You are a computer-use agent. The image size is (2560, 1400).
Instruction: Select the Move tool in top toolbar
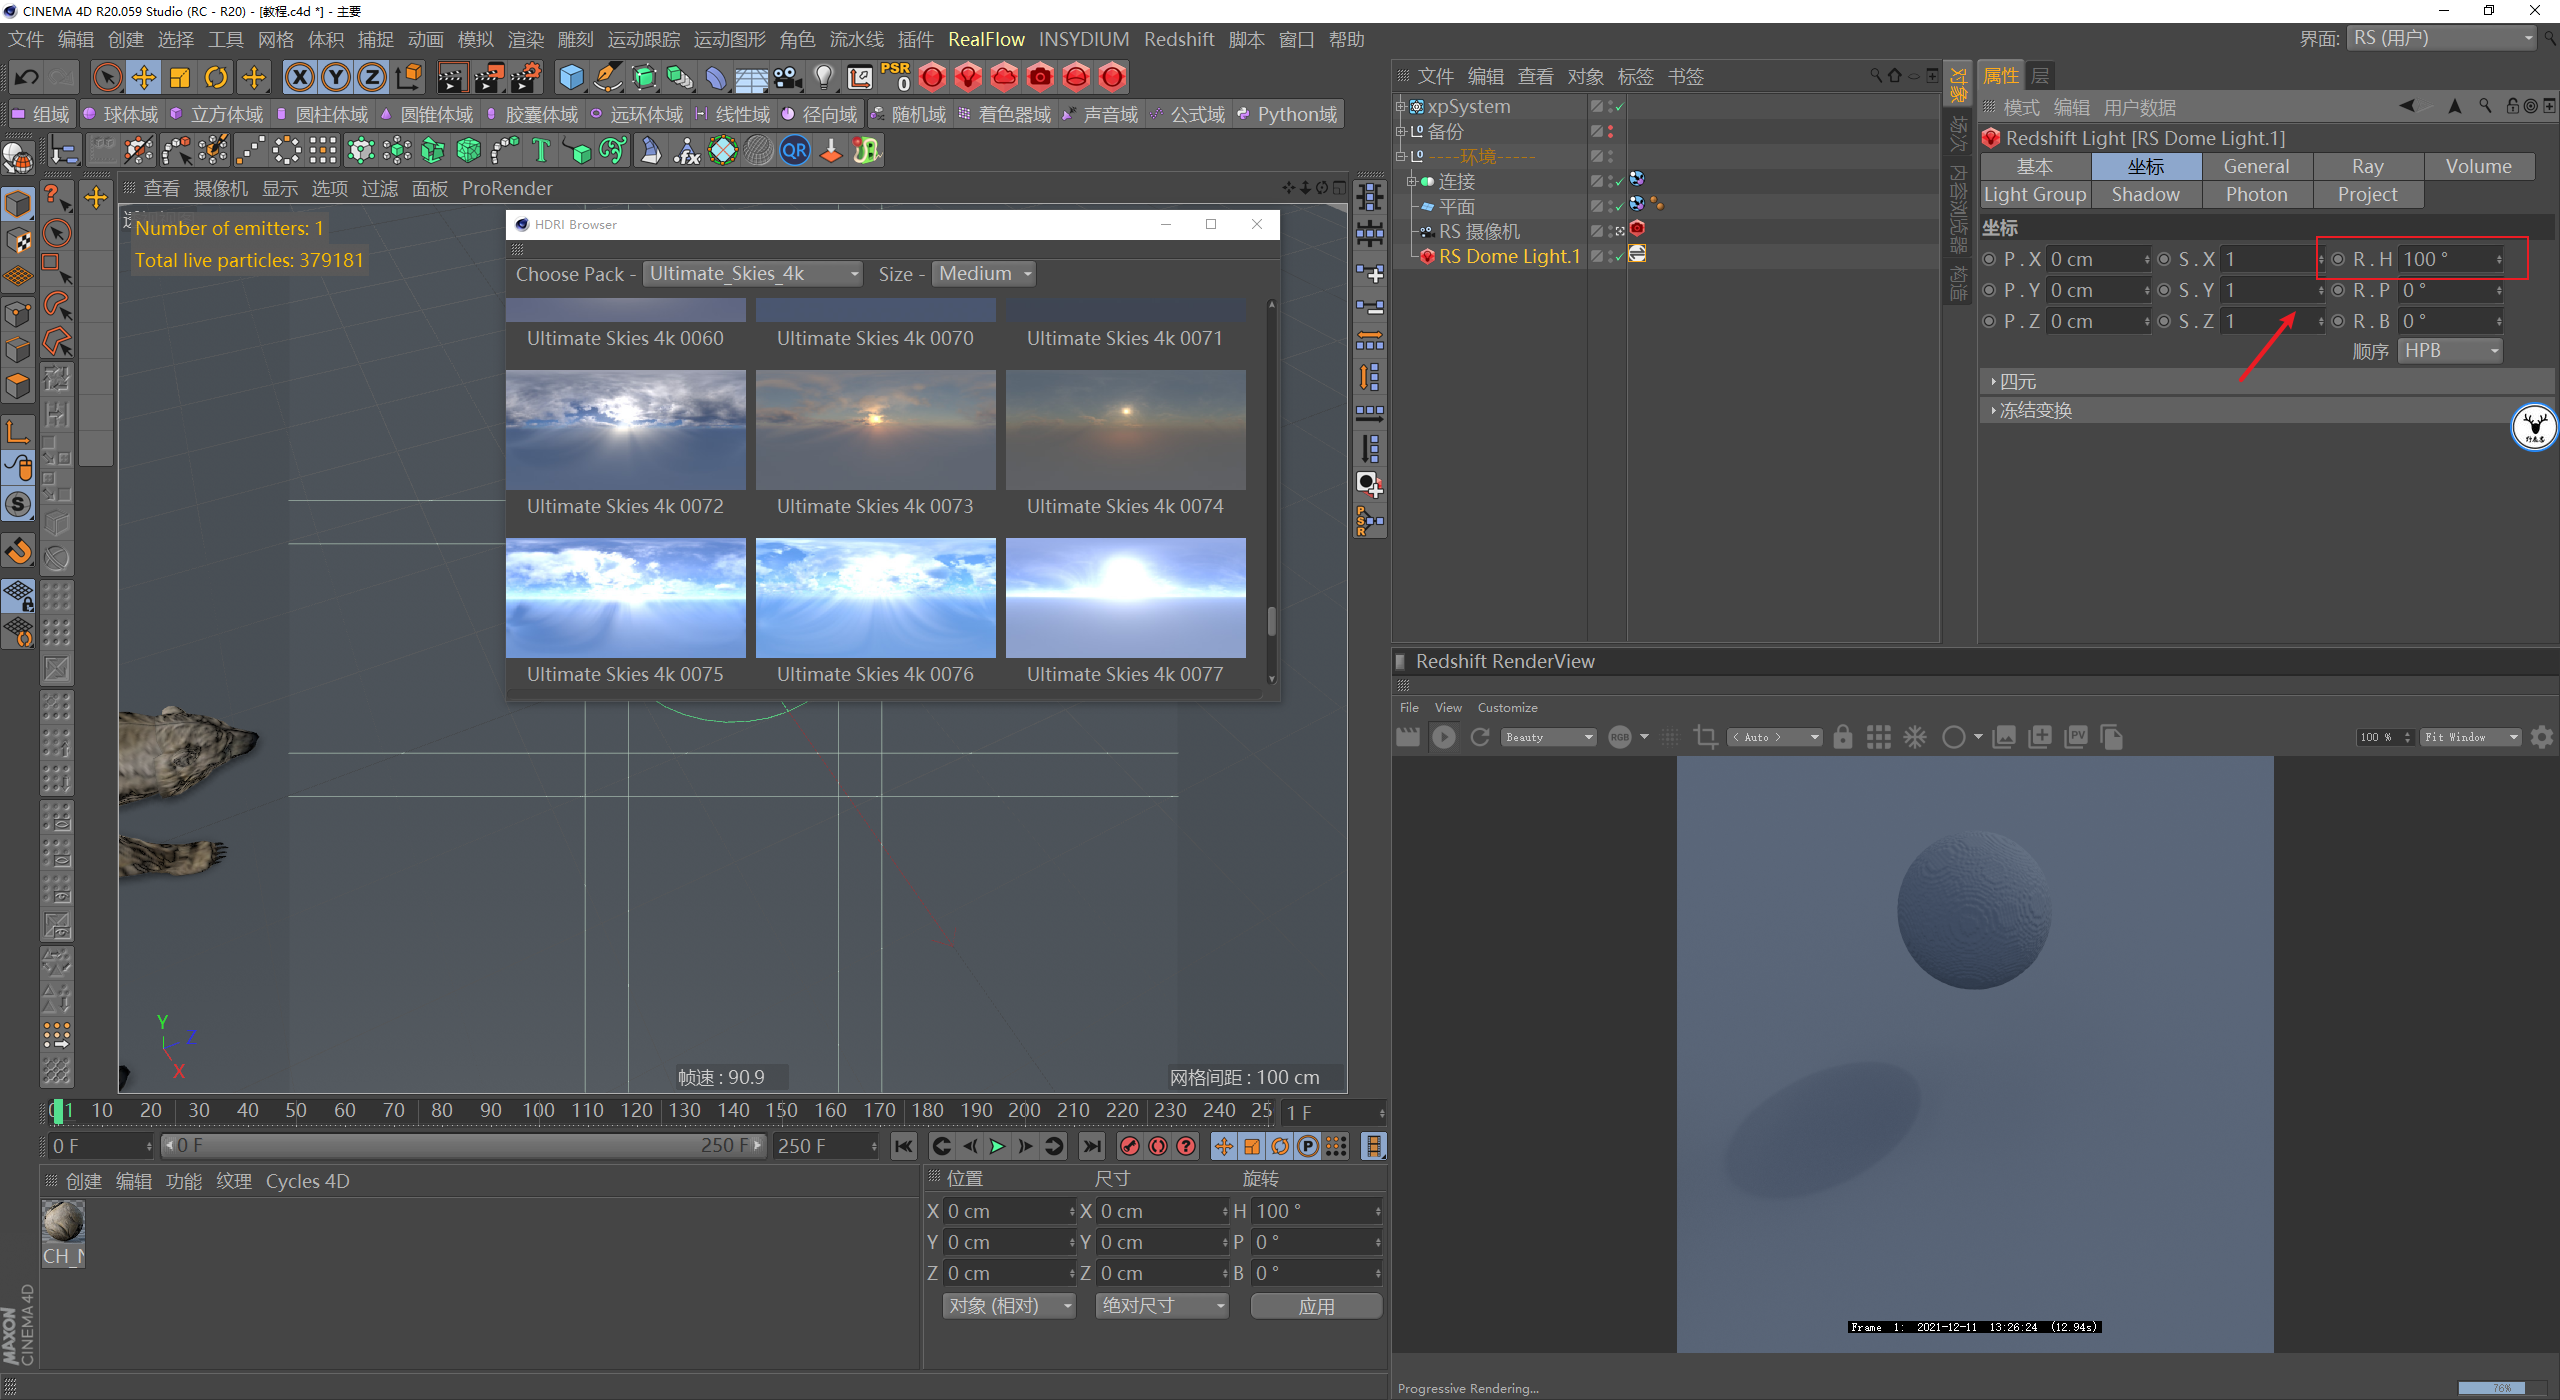144,77
